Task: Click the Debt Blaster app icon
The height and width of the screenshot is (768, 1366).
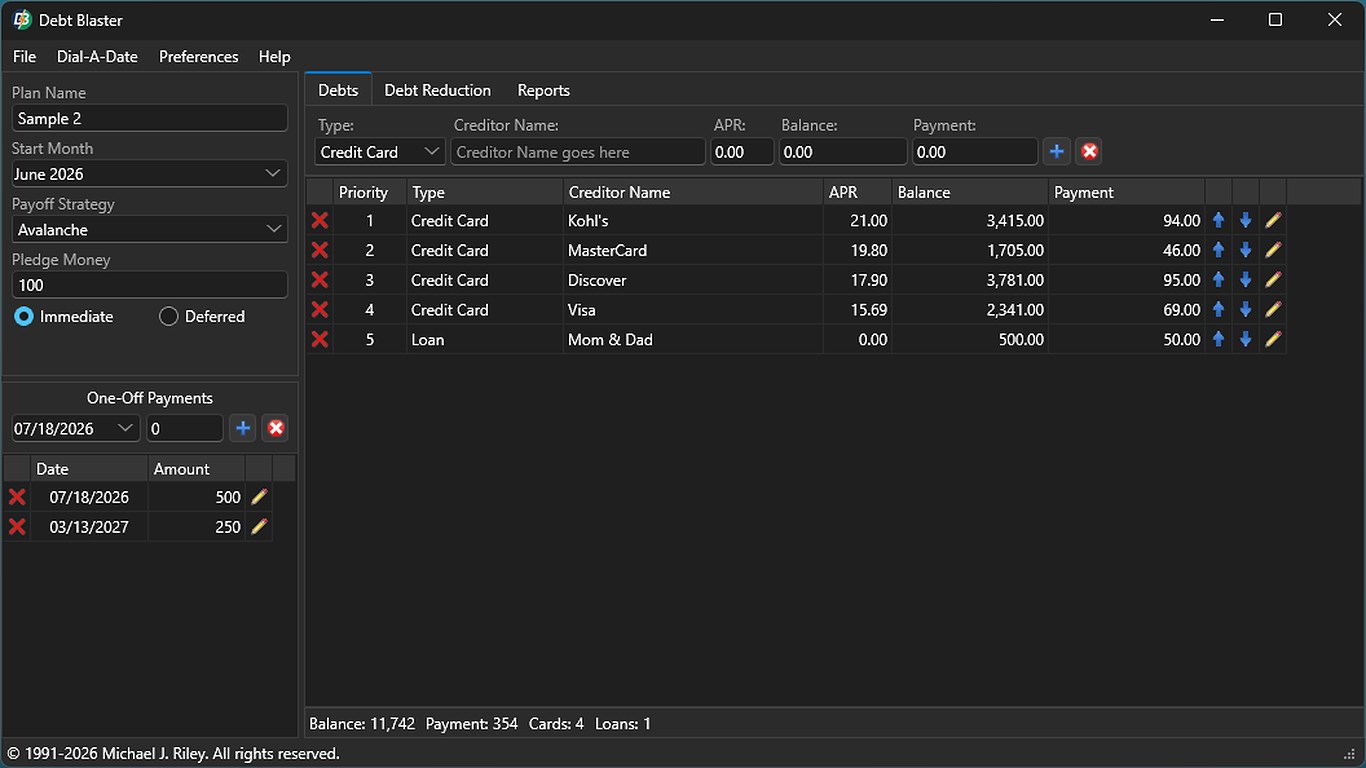Action: [x=22, y=20]
